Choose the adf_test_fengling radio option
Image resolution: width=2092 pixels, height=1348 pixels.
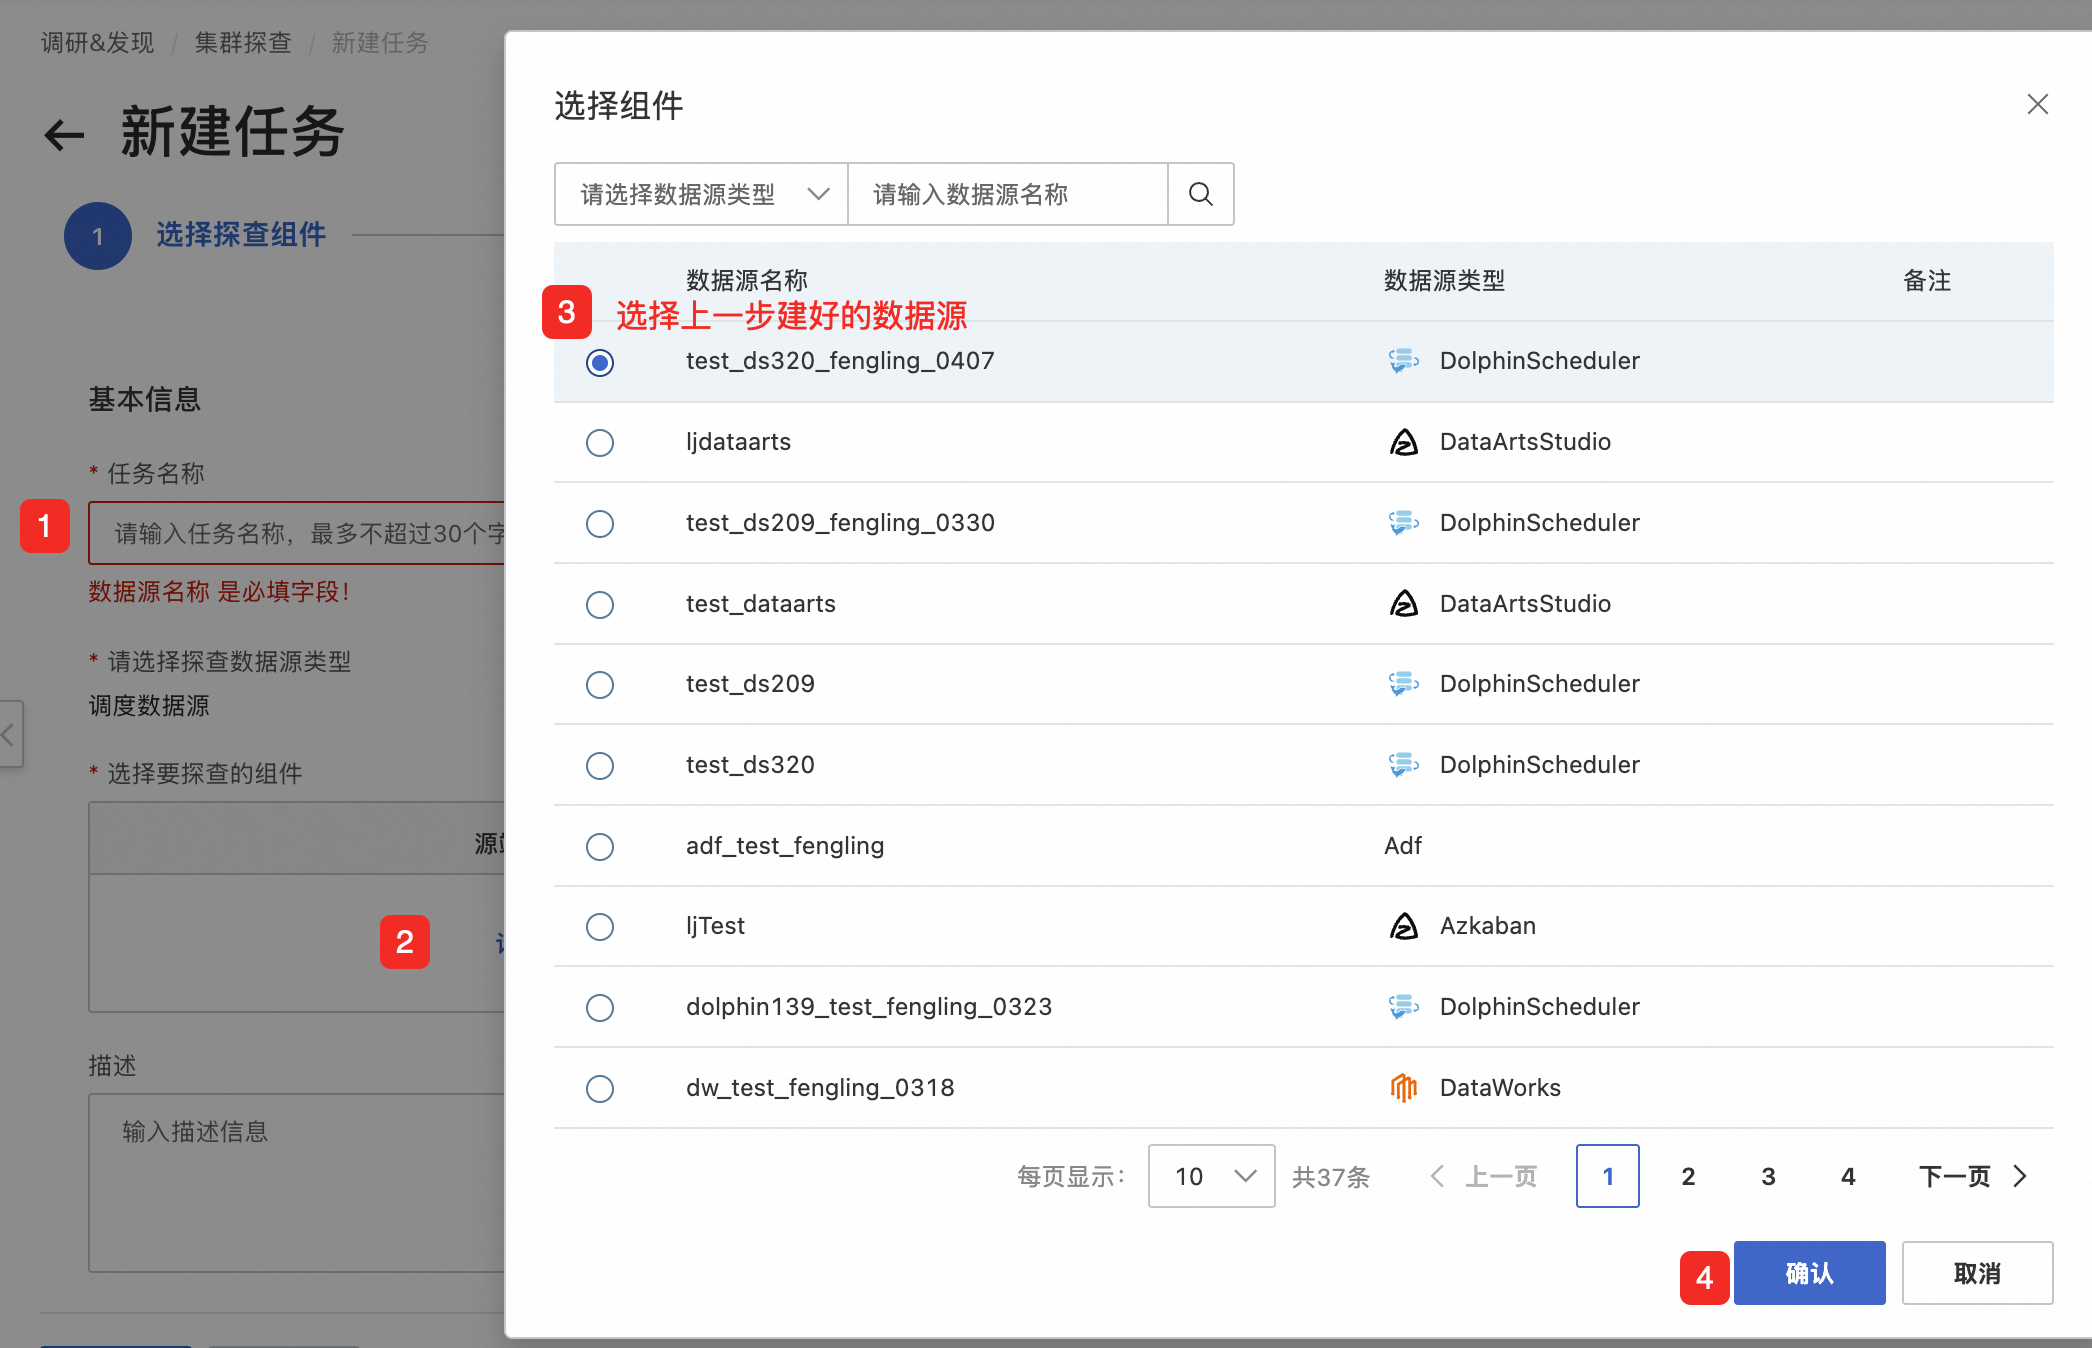(600, 847)
